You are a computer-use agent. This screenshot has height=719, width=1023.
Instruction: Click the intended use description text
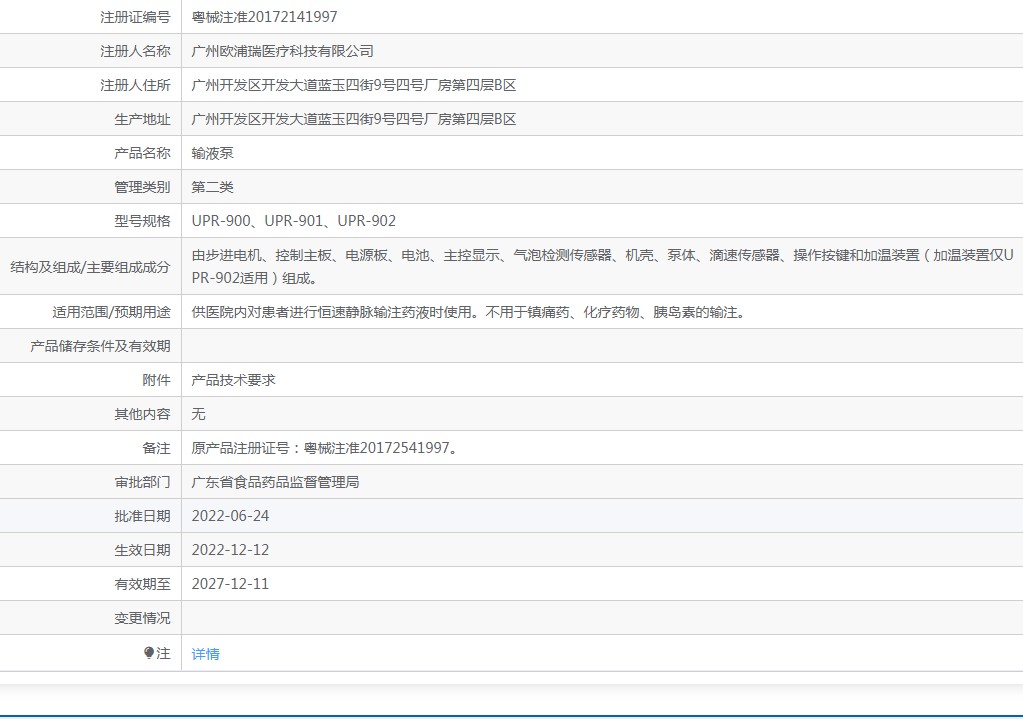point(468,313)
